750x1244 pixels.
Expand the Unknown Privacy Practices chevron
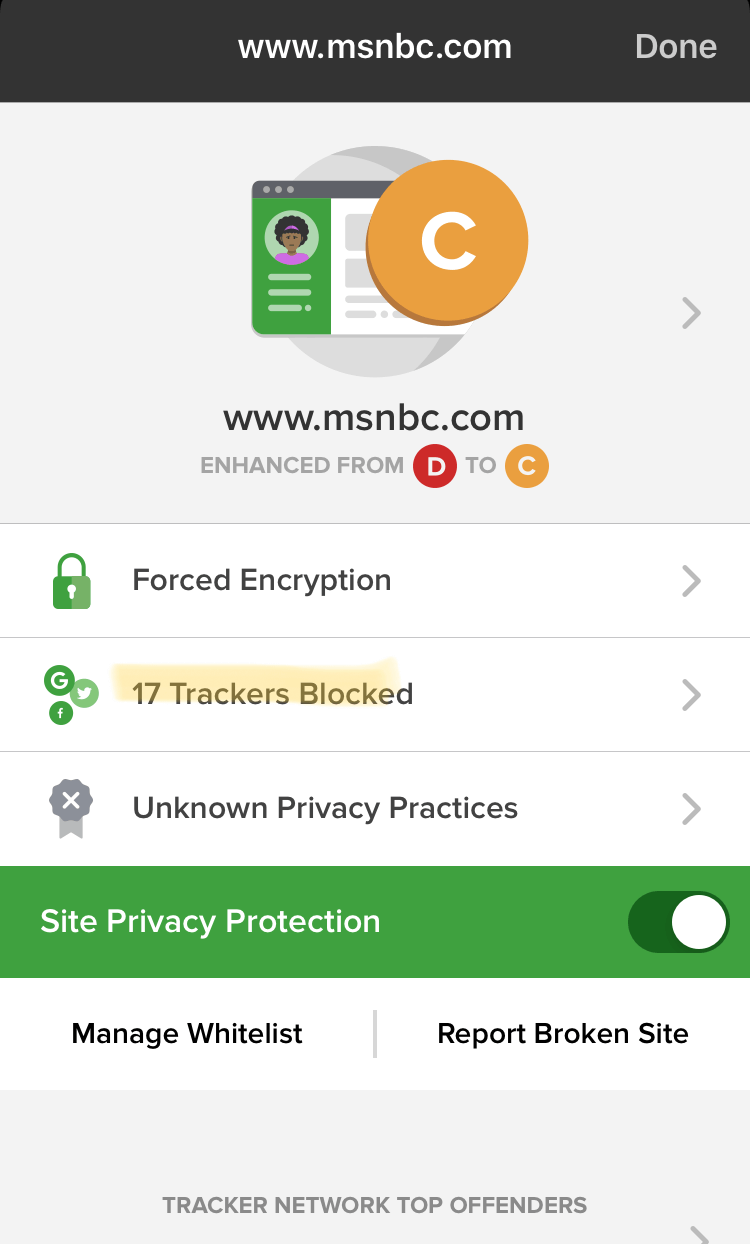point(691,808)
